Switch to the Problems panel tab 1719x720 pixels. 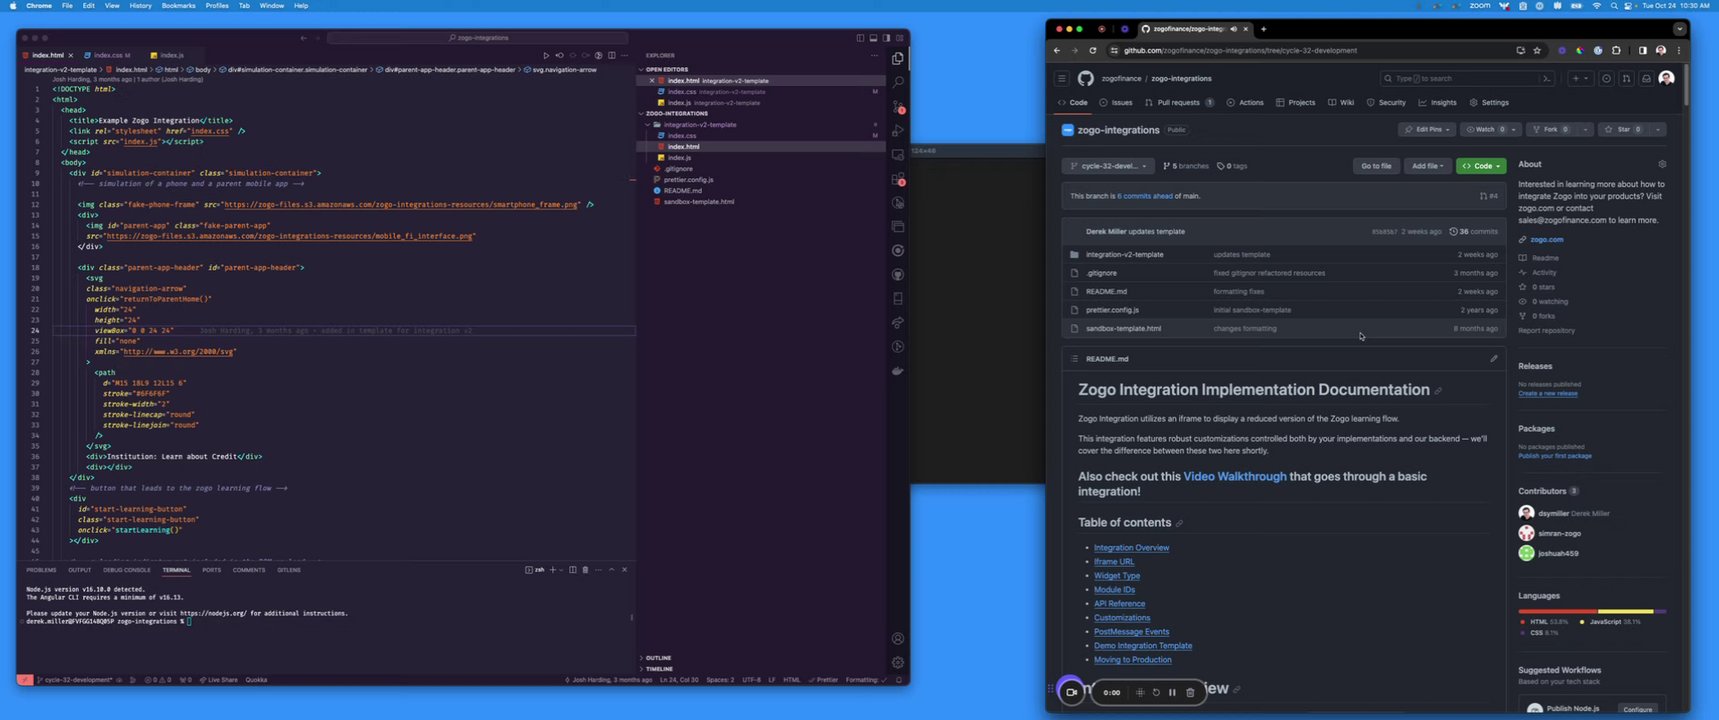coord(41,570)
